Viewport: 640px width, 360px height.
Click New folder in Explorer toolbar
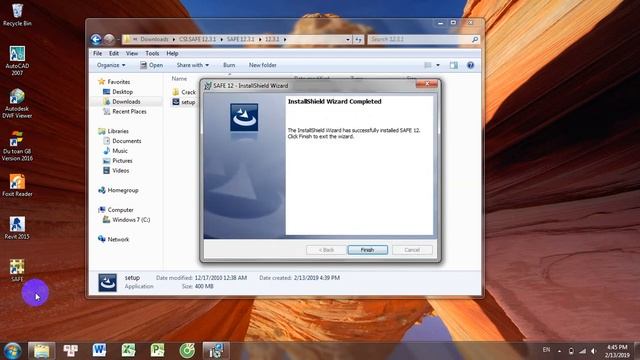(262, 65)
